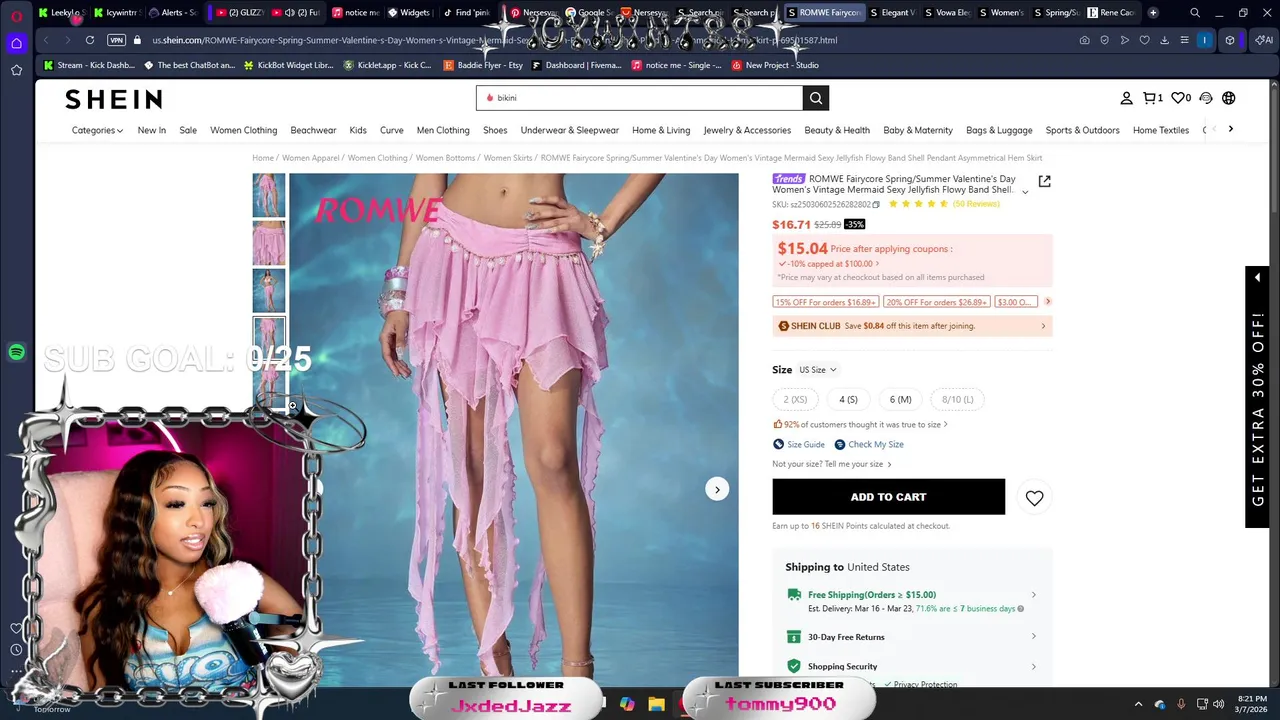Open File Explorer from taskbar
Viewport: 1280px width, 720px height.
pos(656,704)
